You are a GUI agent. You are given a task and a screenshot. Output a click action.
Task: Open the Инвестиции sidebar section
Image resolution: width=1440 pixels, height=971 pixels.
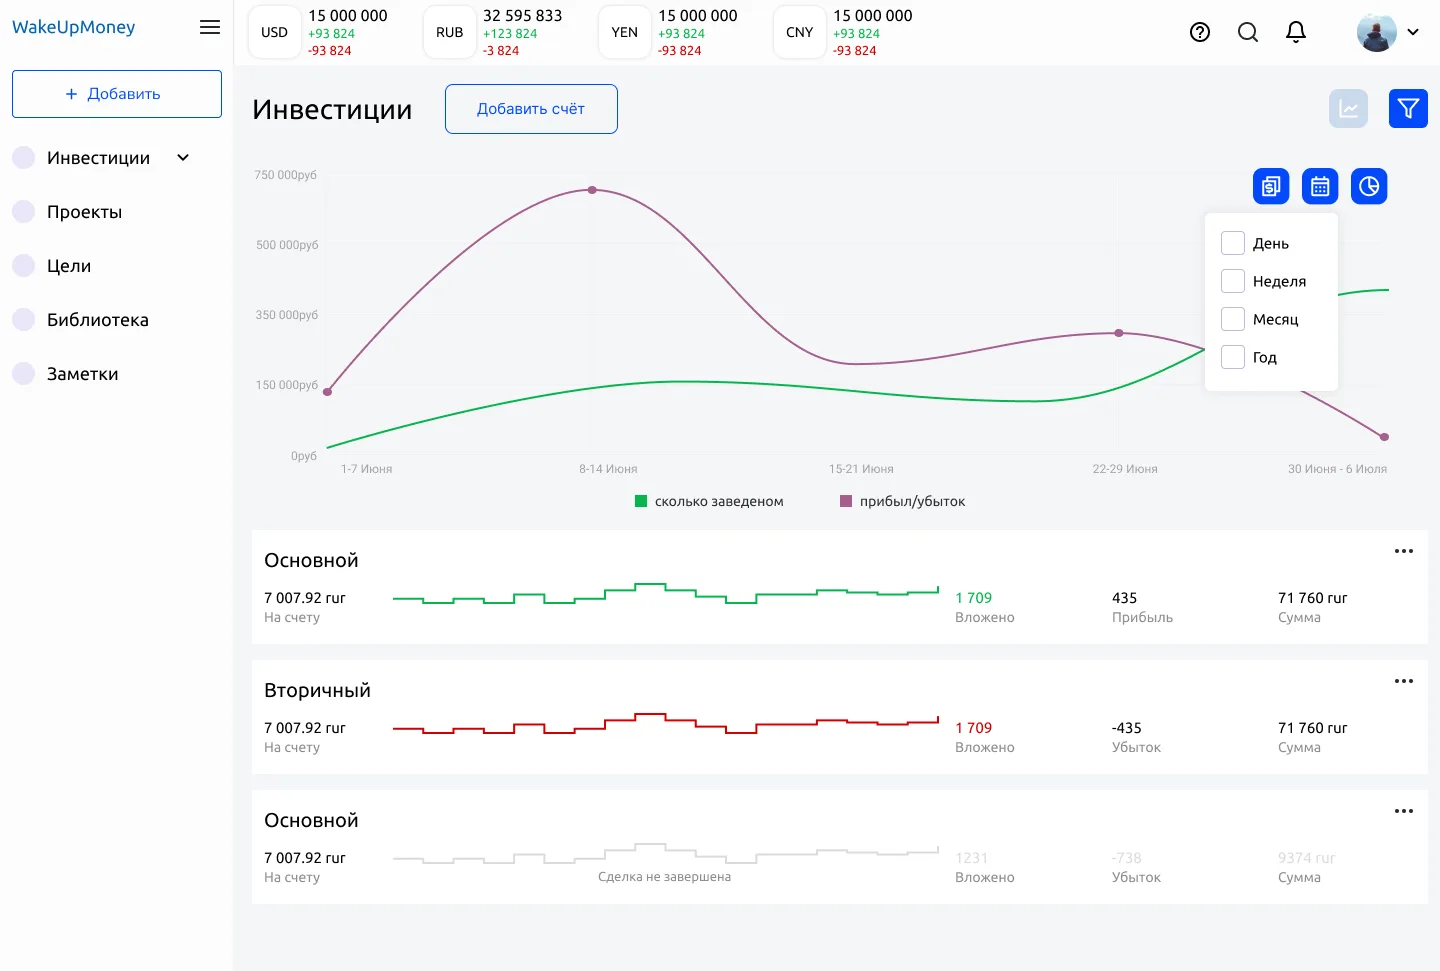pyautogui.click(x=98, y=158)
